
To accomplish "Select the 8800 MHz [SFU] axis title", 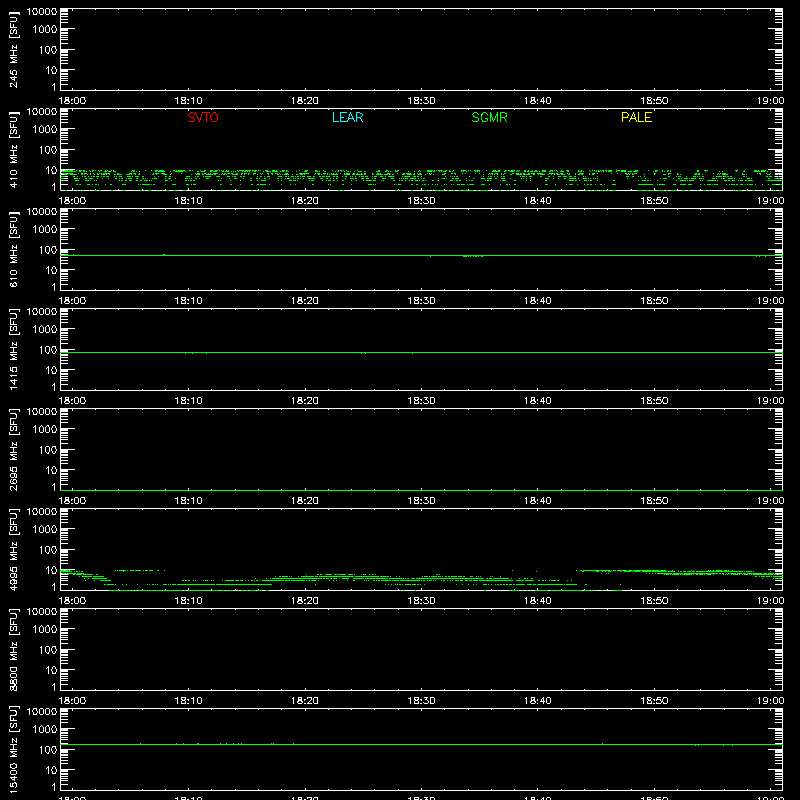I will pos(13,649).
